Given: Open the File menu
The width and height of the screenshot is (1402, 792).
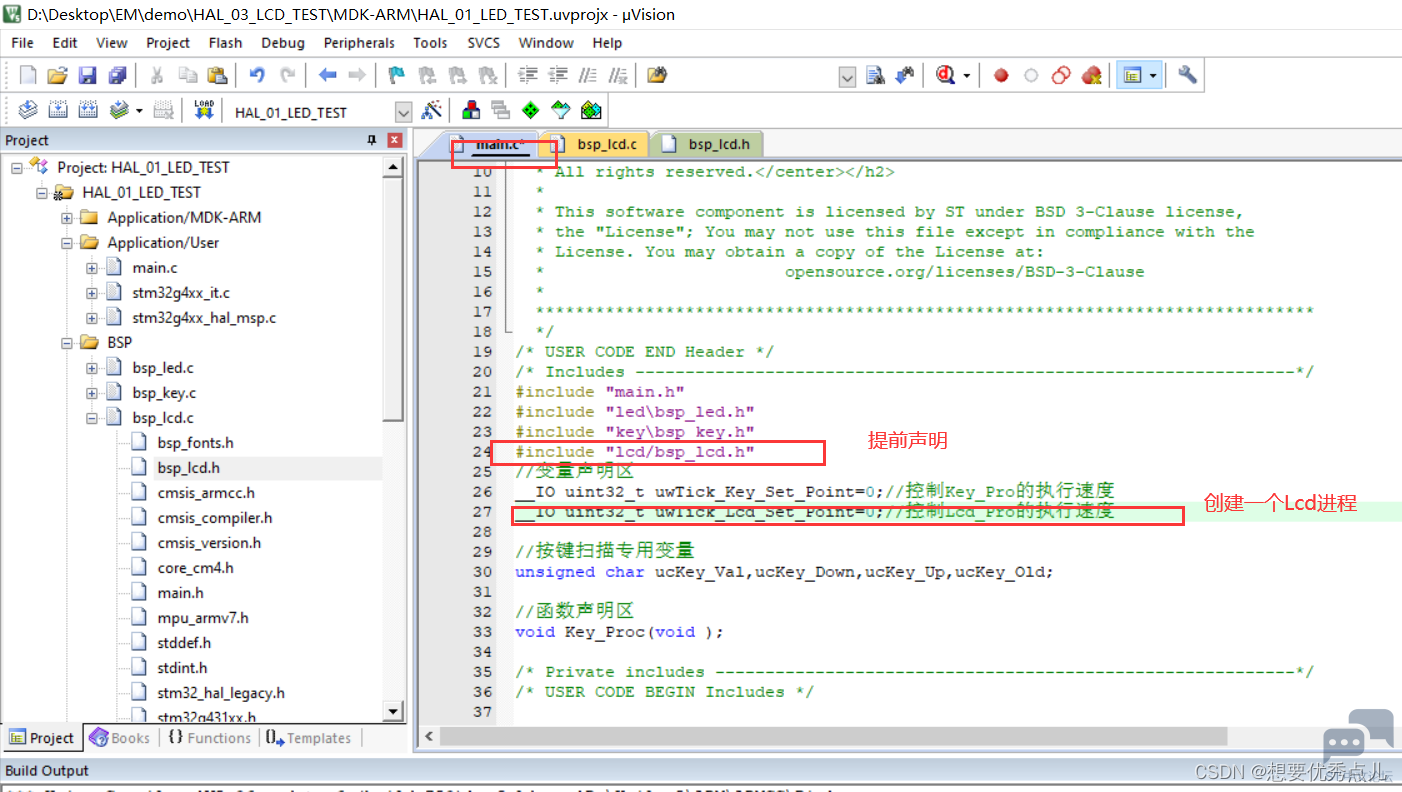Looking at the screenshot, I should click(22, 42).
